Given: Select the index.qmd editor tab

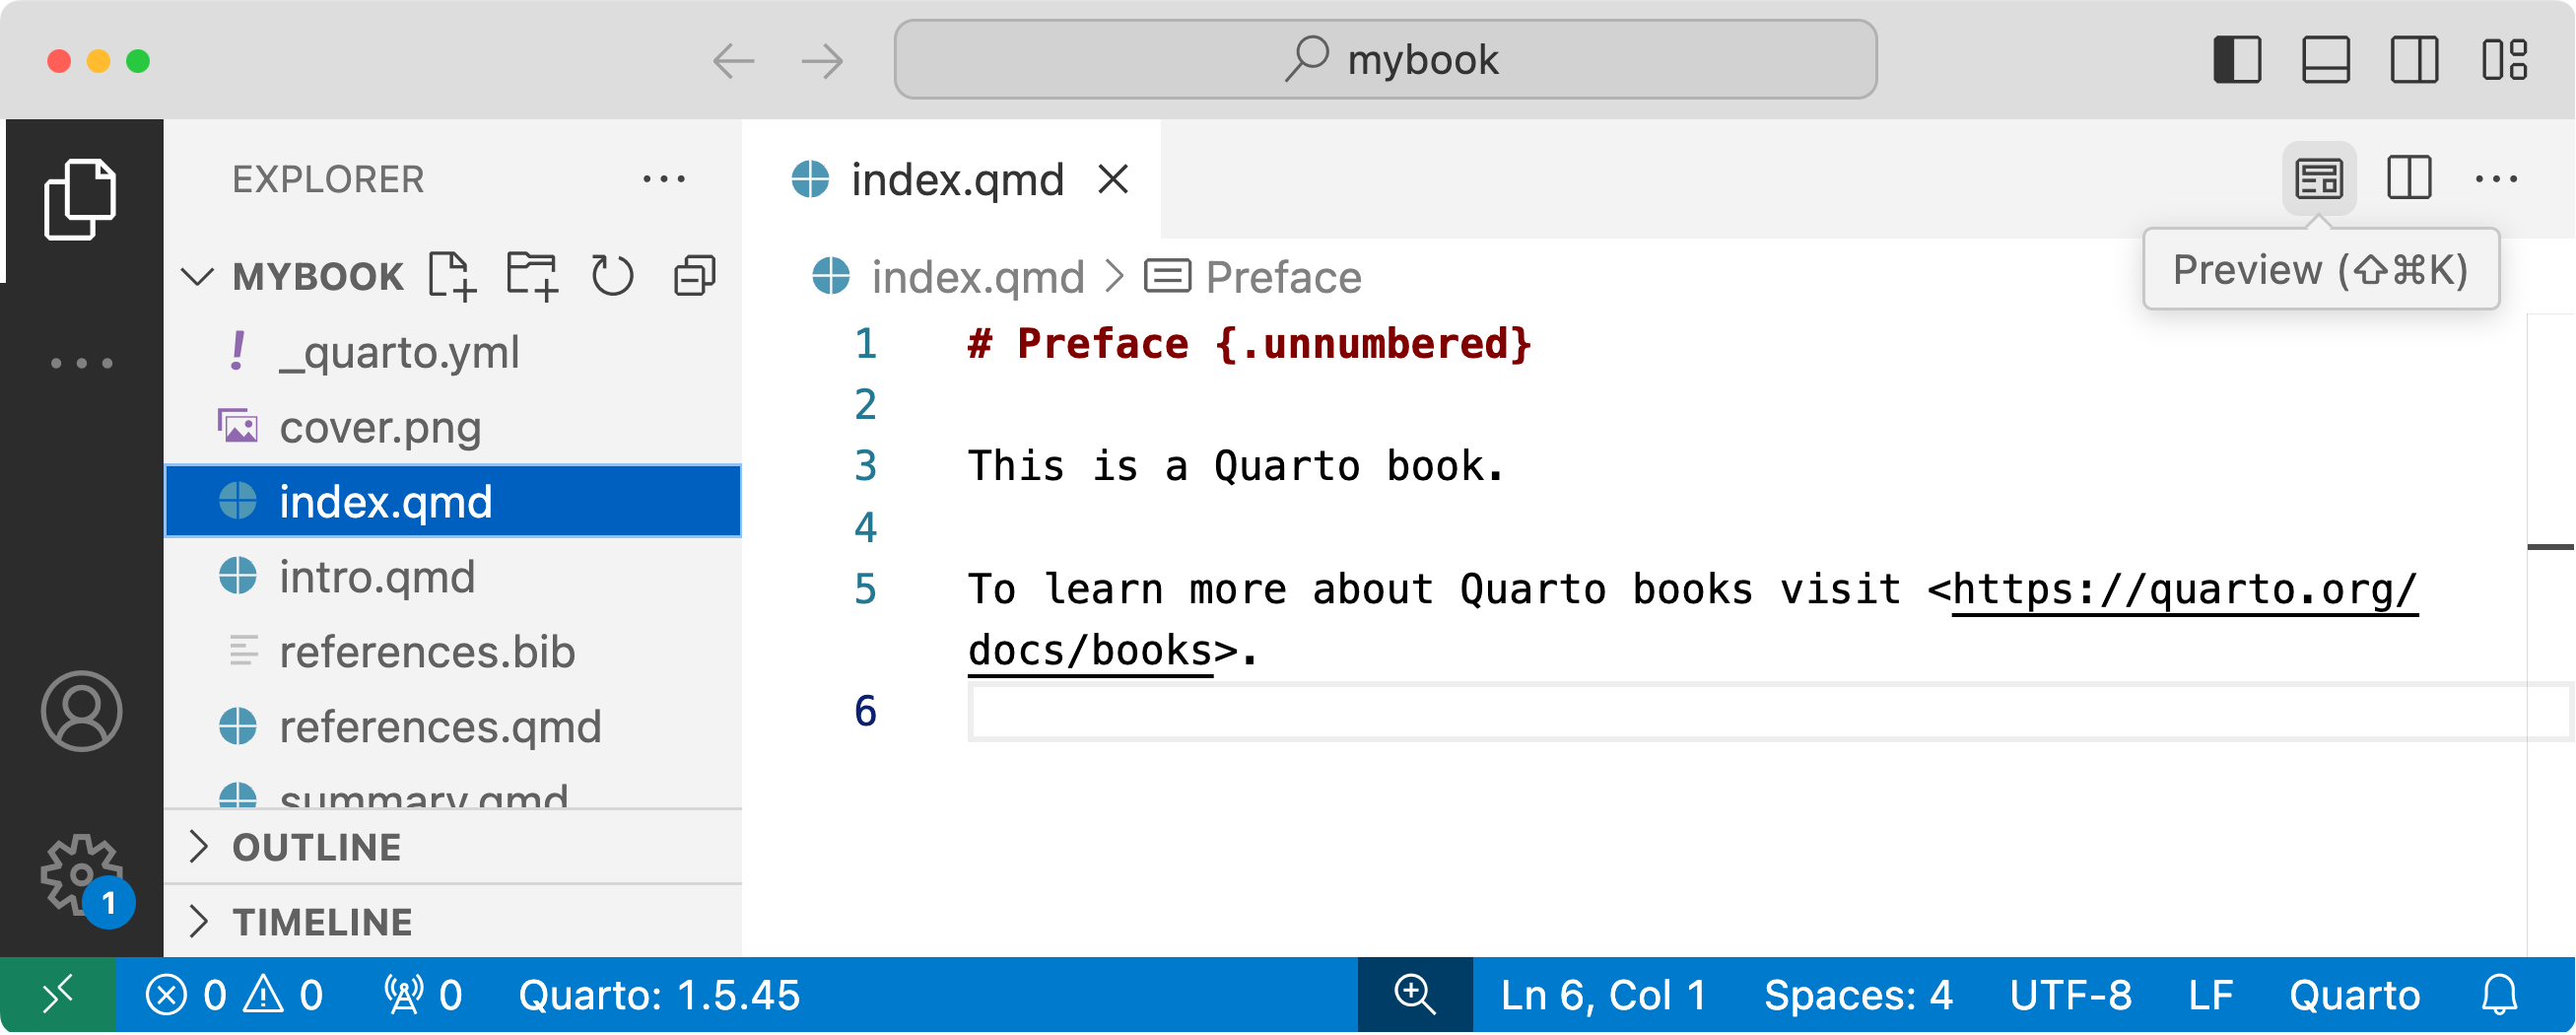Looking at the screenshot, I should tap(955, 180).
